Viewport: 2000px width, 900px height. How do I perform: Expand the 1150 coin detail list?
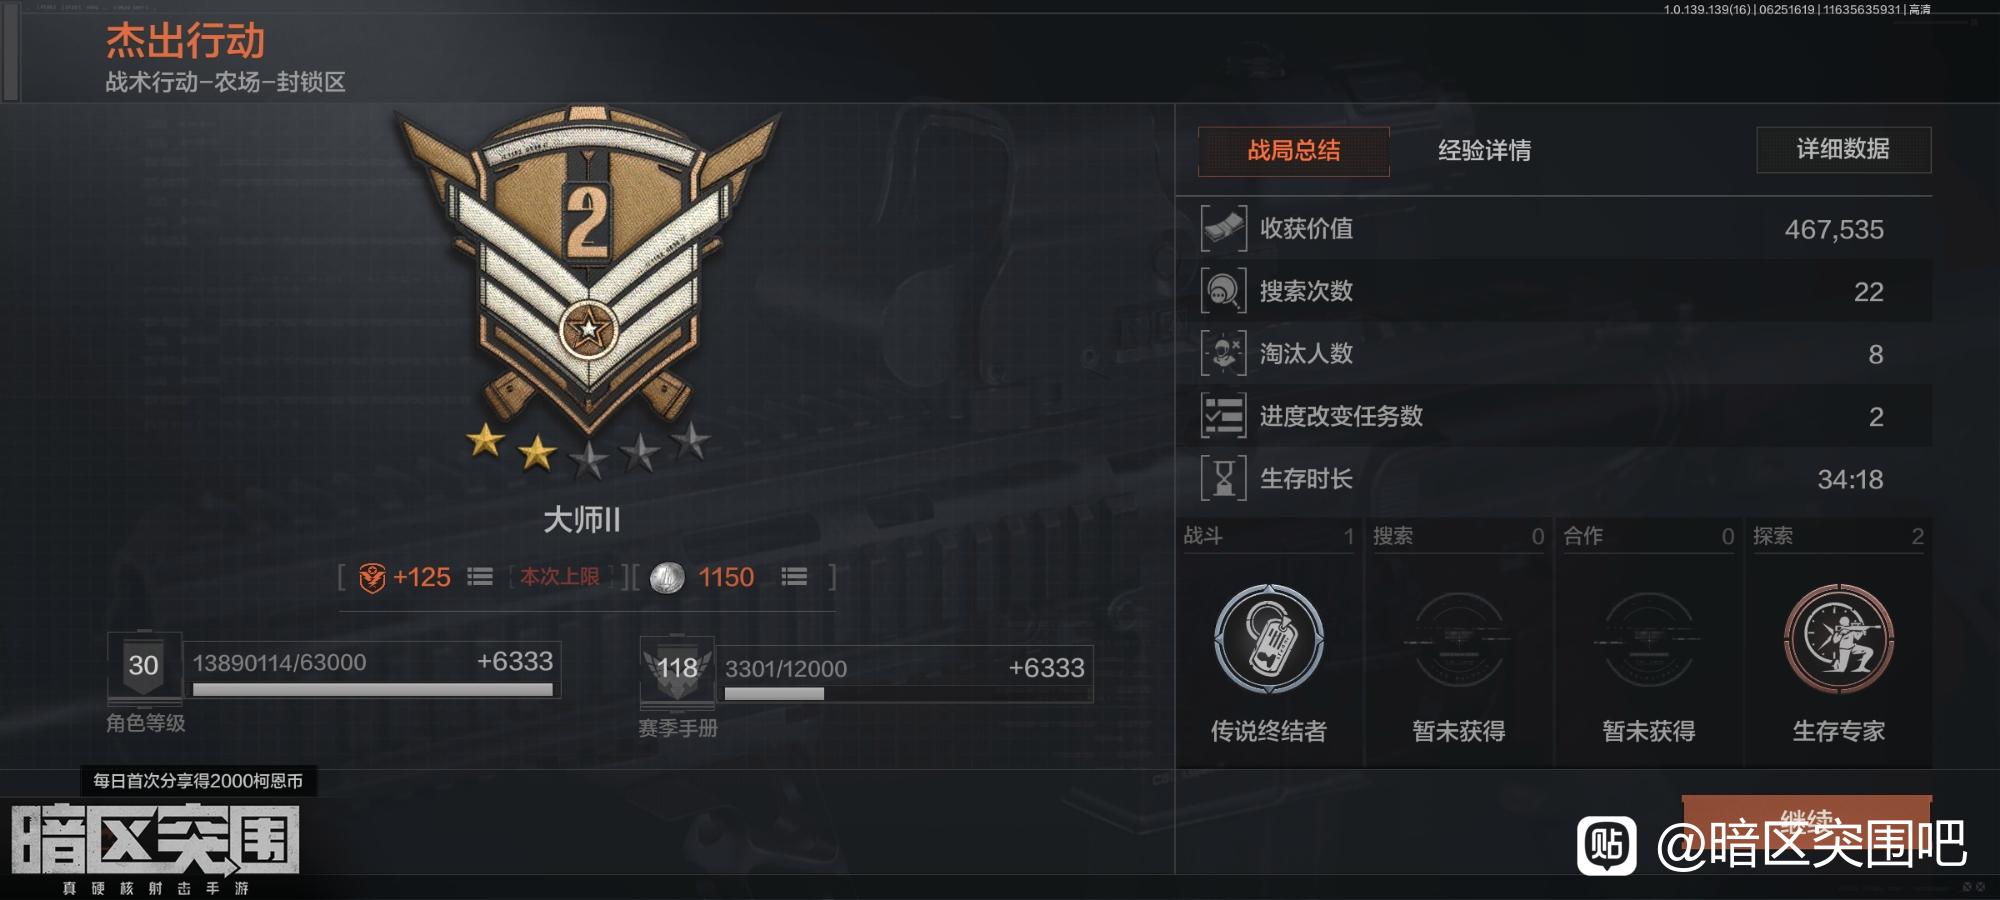pyautogui.click(x=794, y=577)
